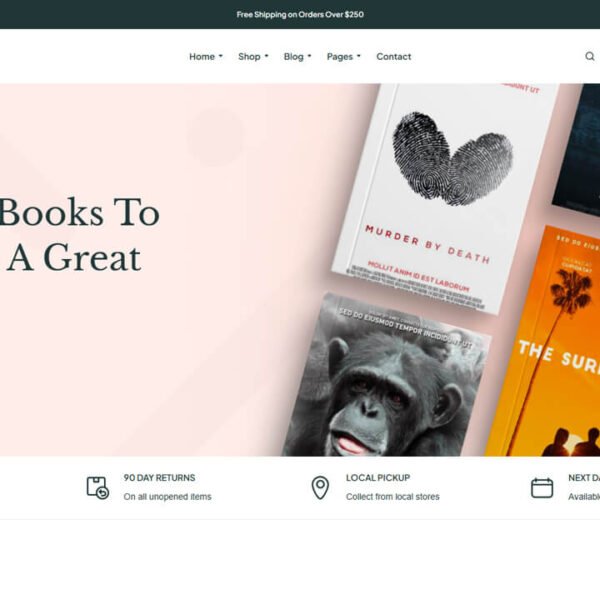Open the Blog navigation item
The image size is (600, 600).
pos(293,57)
